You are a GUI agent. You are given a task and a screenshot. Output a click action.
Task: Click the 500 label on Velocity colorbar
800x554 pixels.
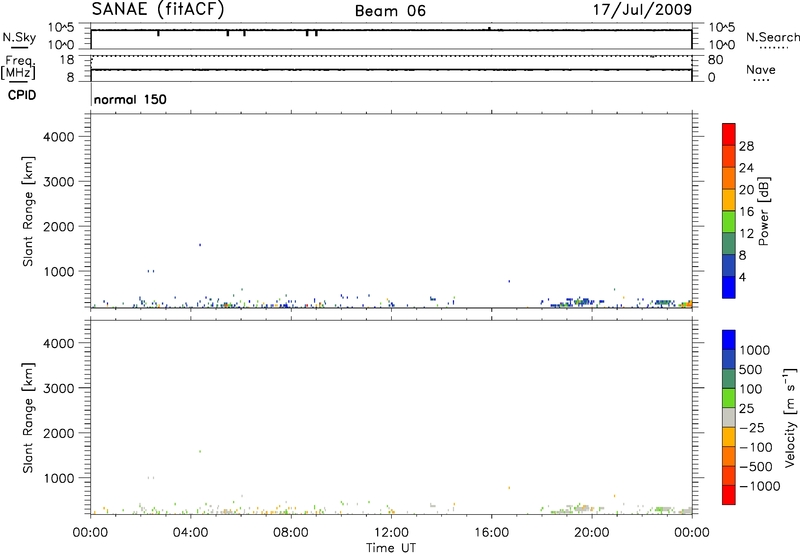(750, 370)
